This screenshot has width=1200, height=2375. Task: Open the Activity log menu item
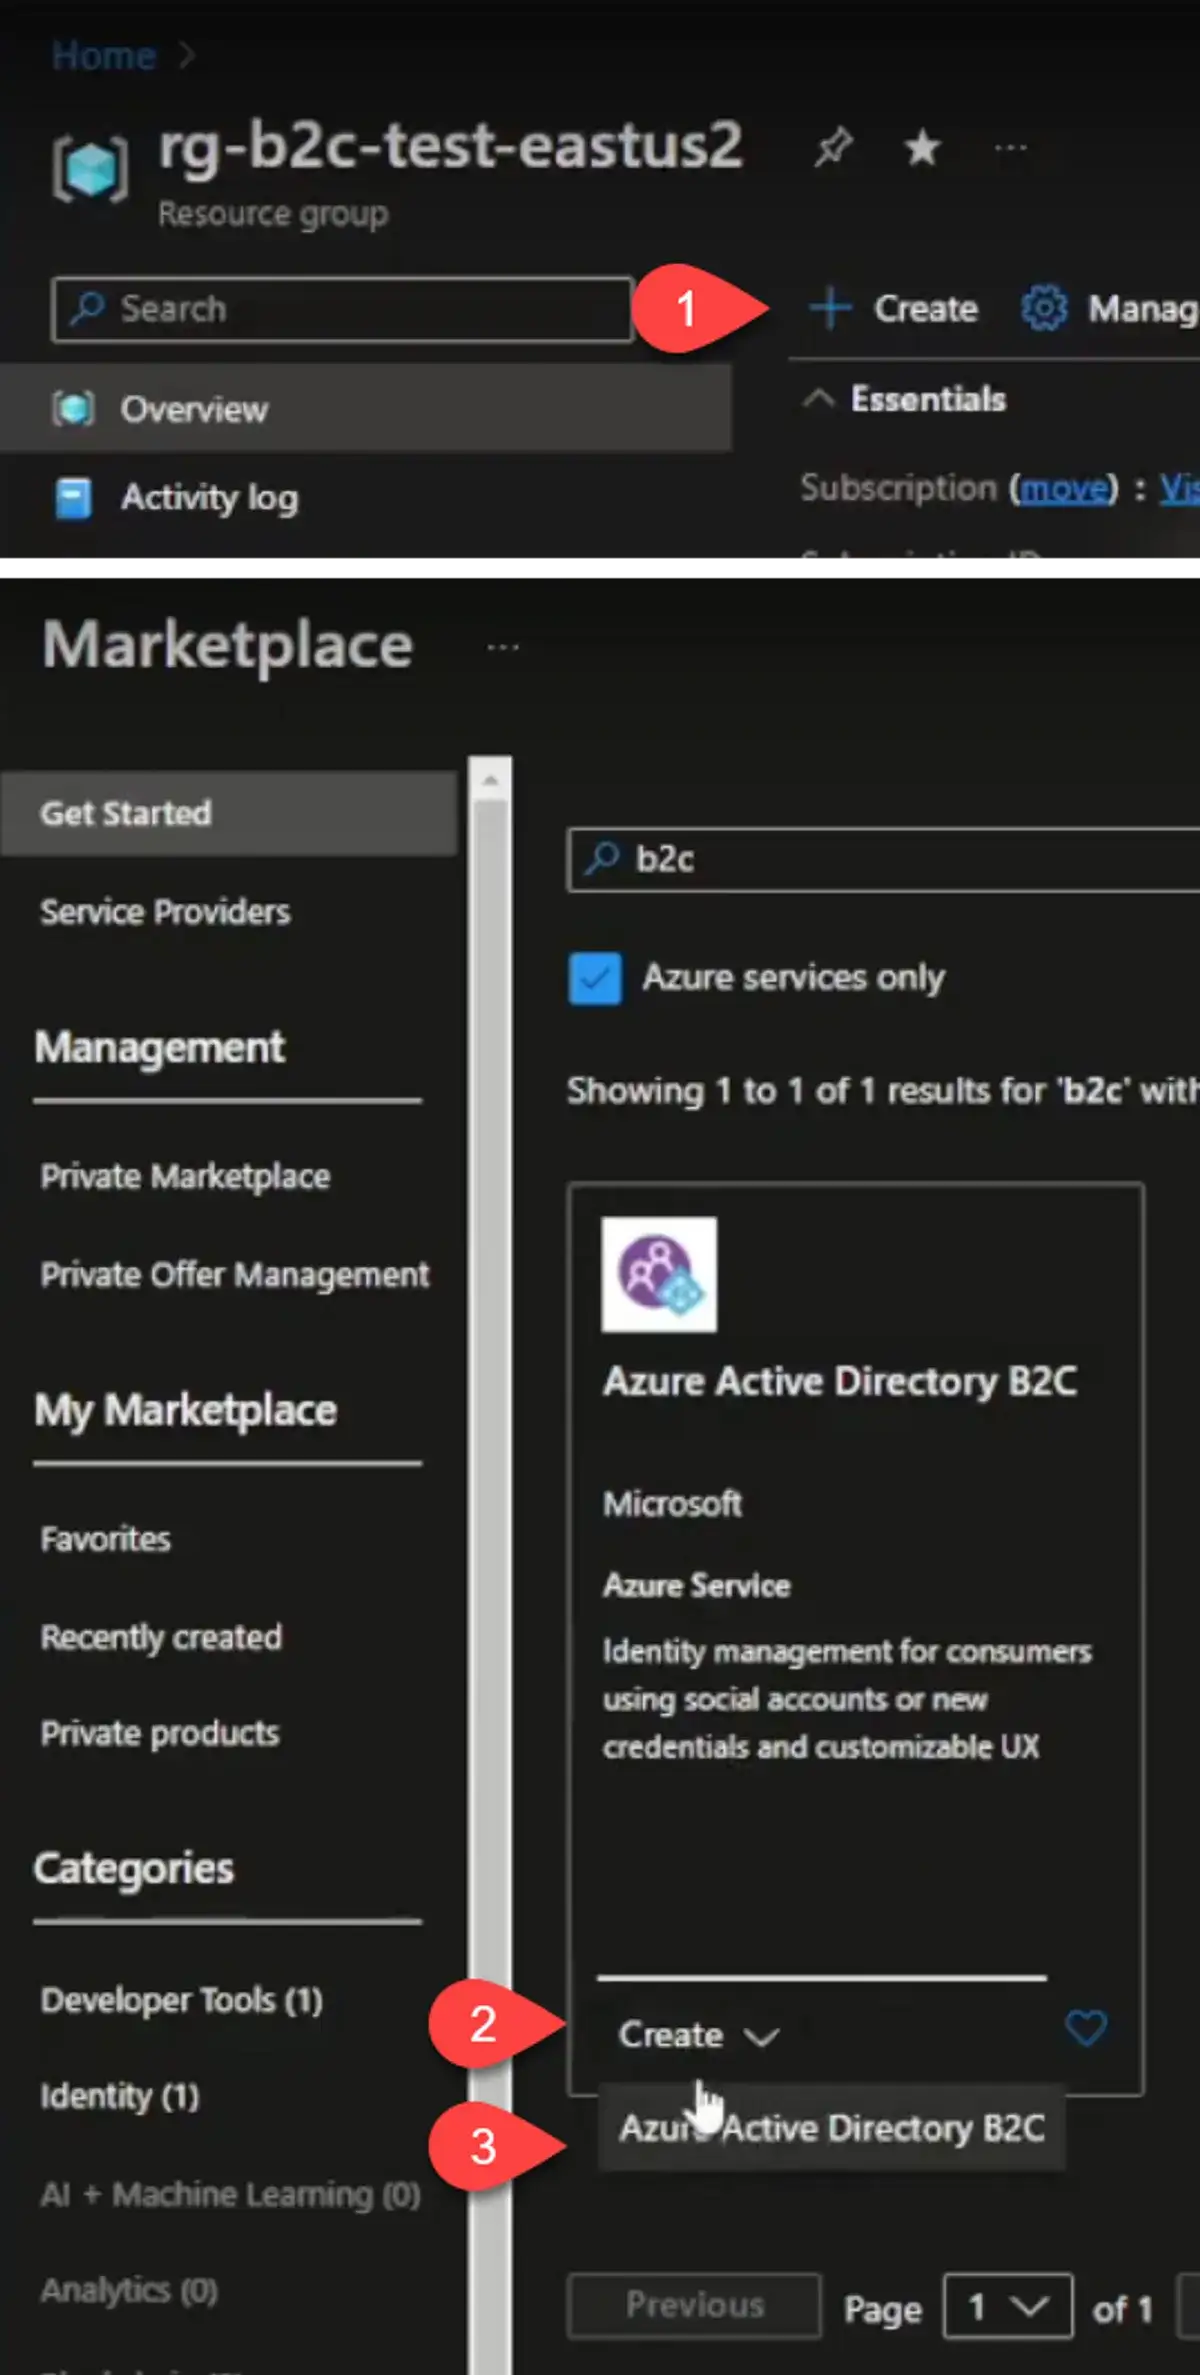[209, 497]
